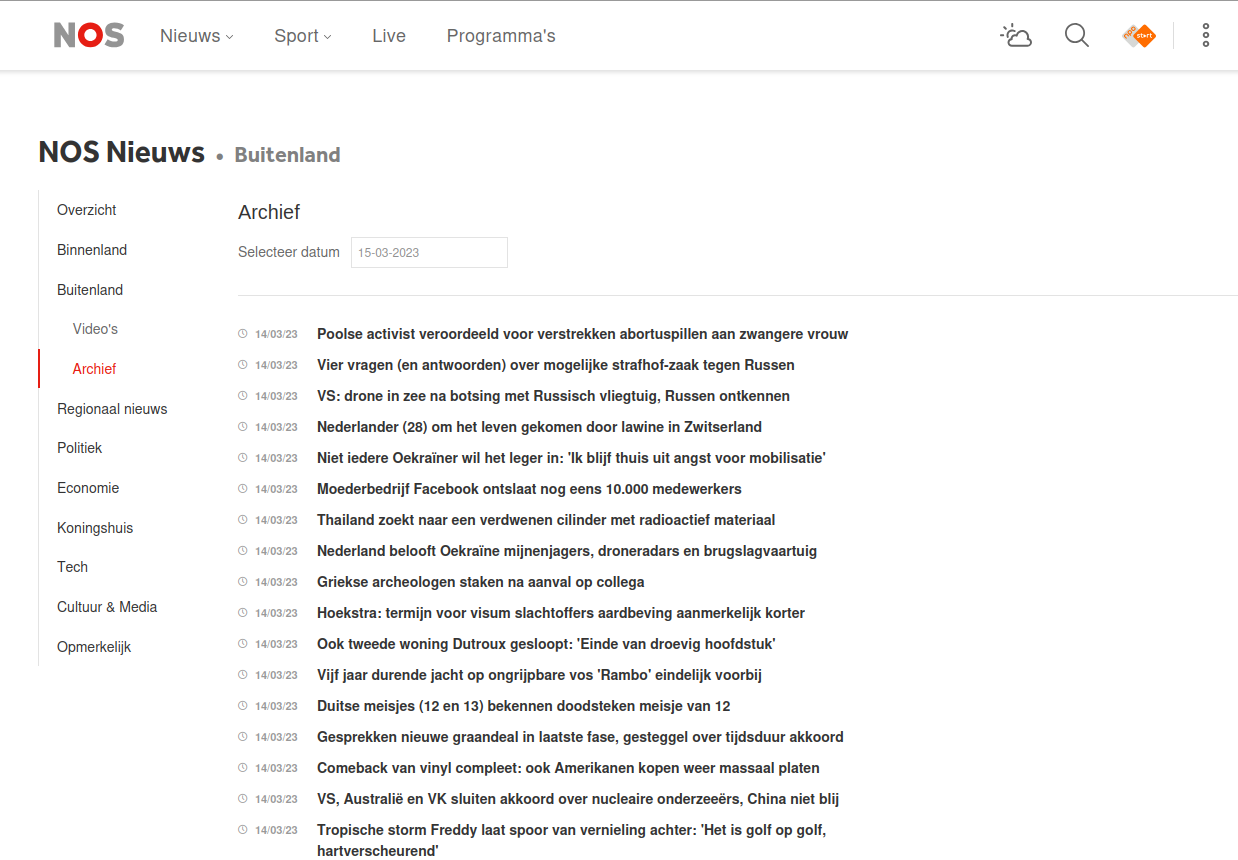Screen dimensions: 1238x860
Task: Select Binnenland in the sidebar
Action: pos(92,250)
